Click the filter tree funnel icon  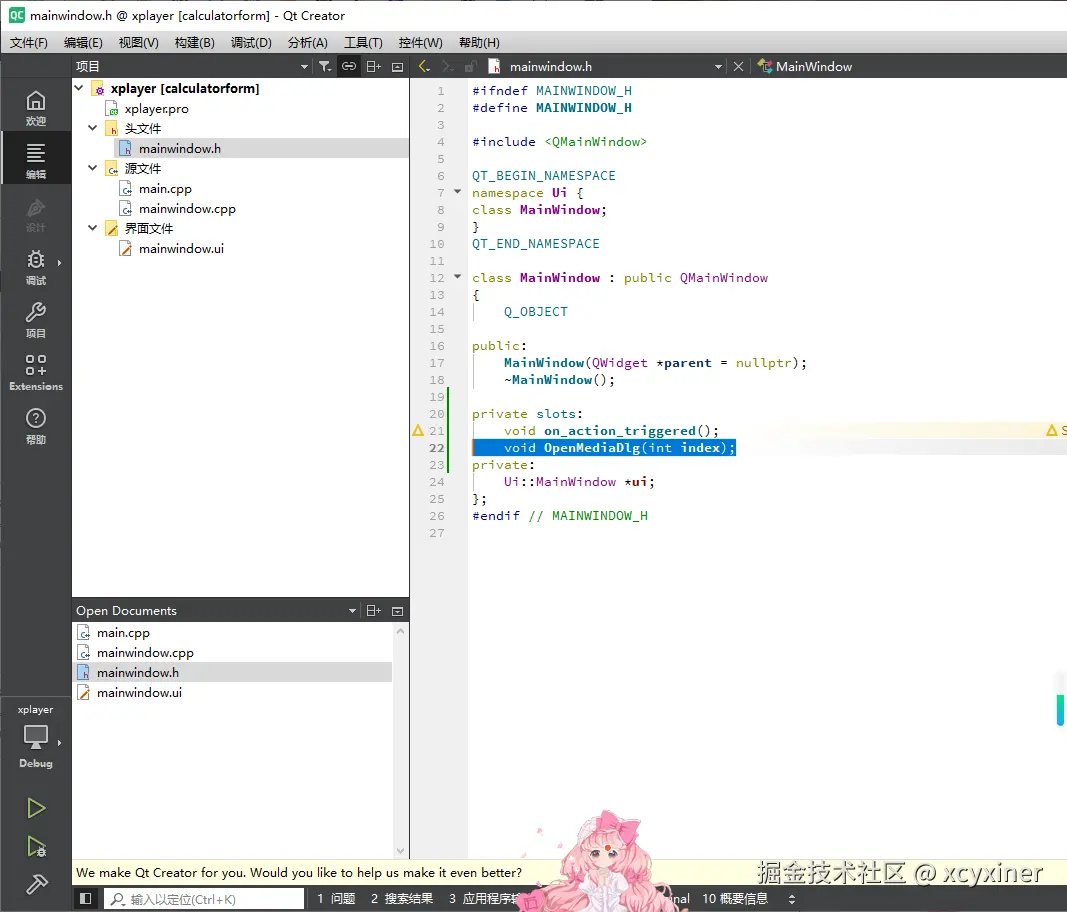tap(325, 66)
